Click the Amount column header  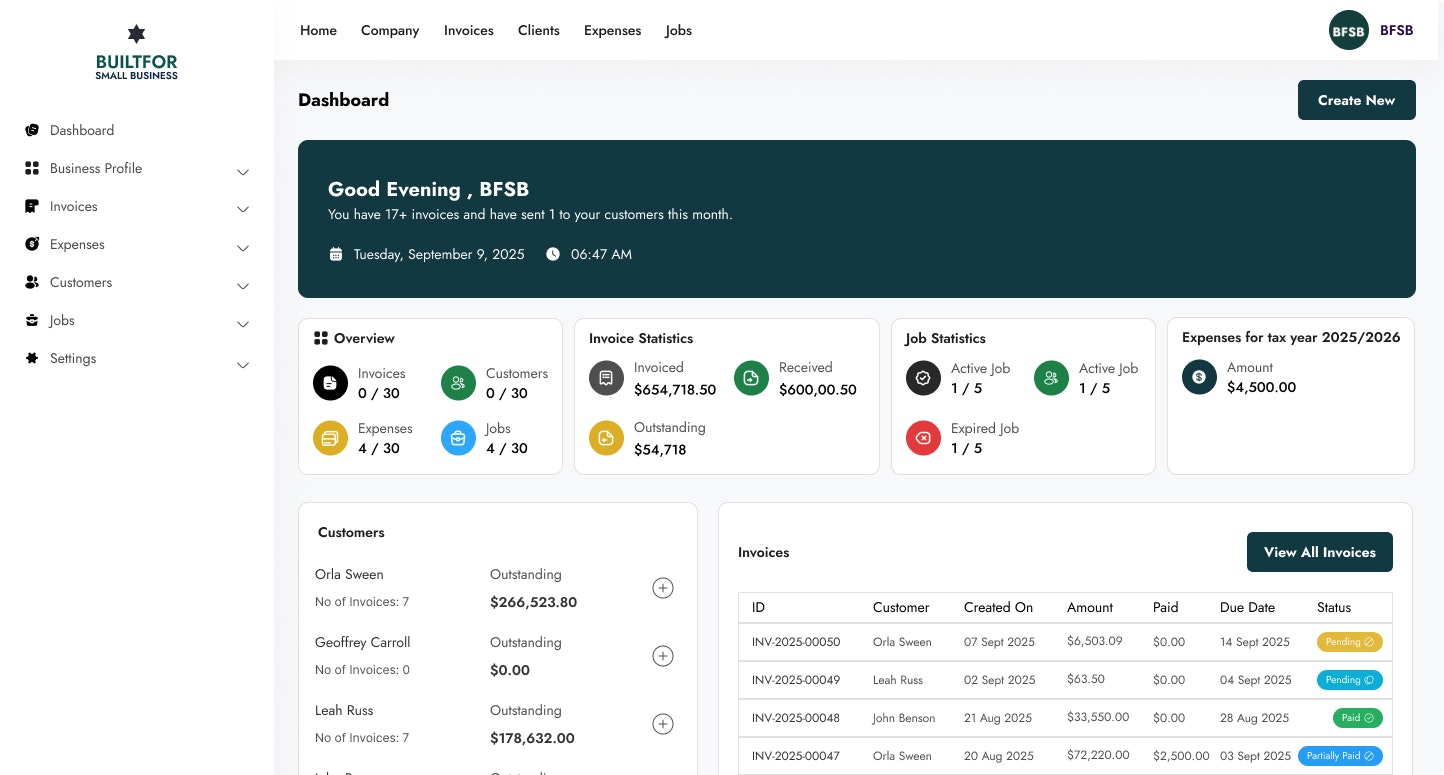click(1090, 607)
